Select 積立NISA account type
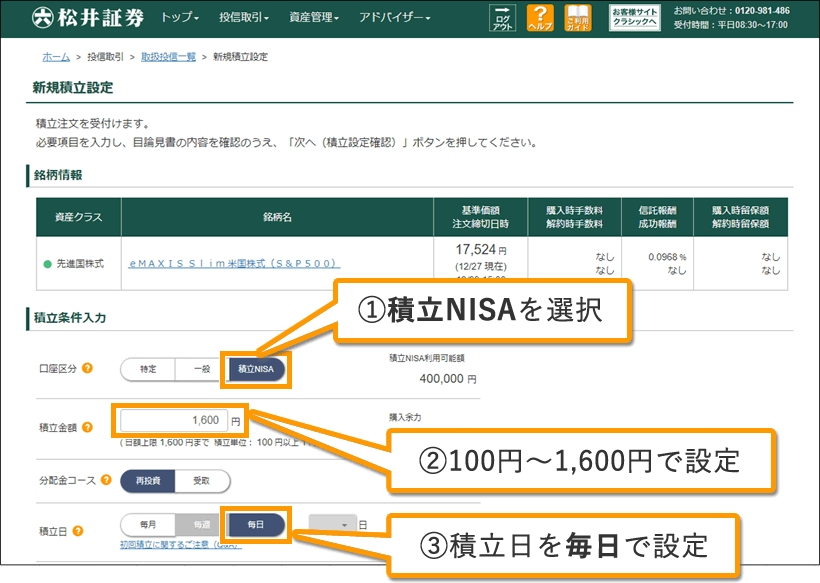This screenshot has width=820, height=583. pyautogui.click(x=256, y=369)
